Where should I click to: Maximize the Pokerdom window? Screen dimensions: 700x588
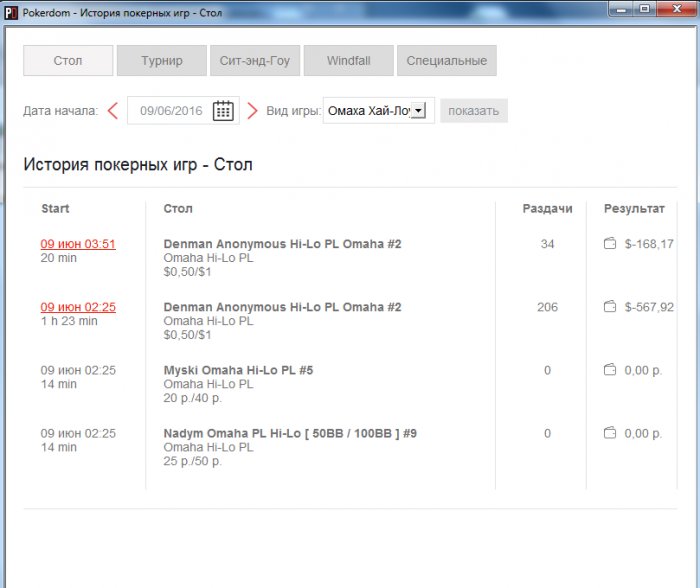coord(644,9)
